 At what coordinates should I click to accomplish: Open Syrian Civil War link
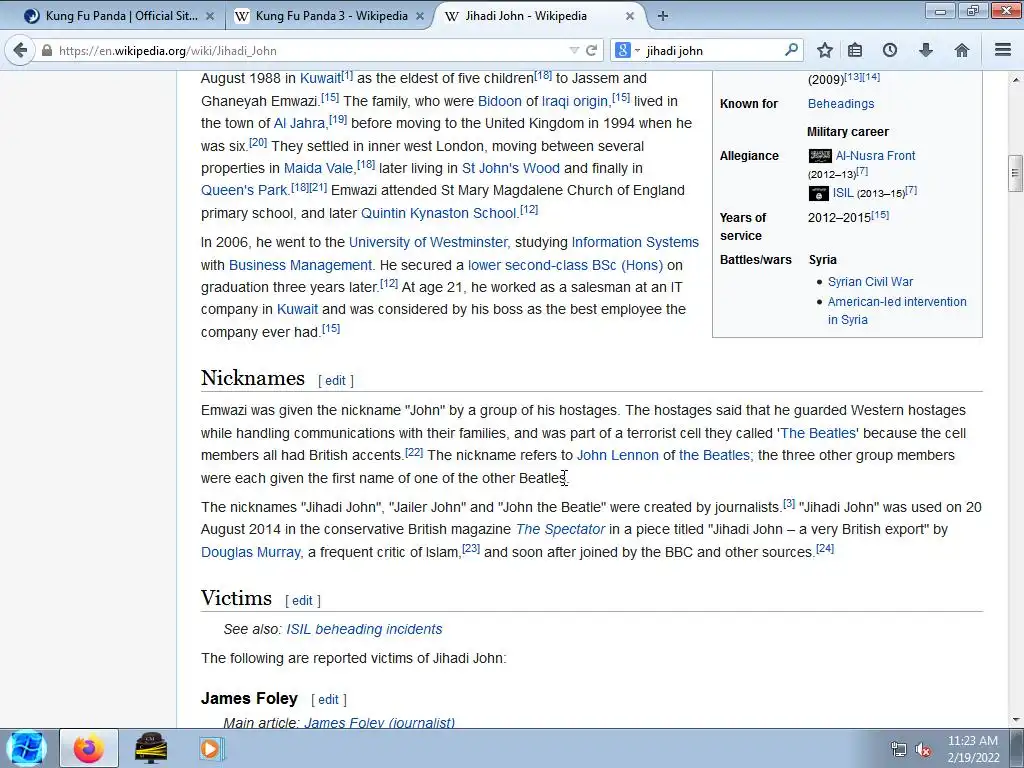871,282
